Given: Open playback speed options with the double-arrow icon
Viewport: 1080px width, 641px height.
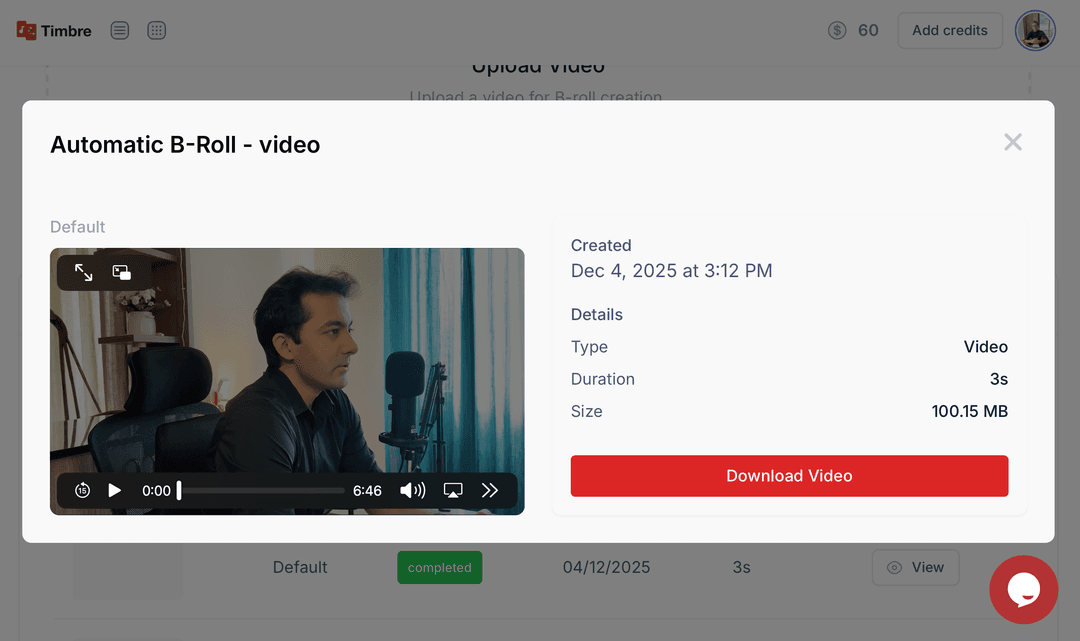Looking at the screenshot, I should (490, 490).
